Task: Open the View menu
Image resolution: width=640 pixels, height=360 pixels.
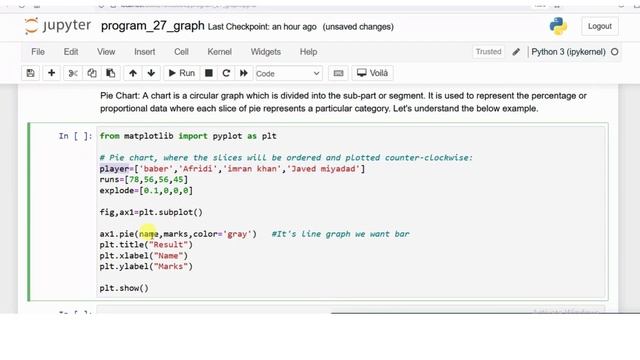Action: point(106,52)
